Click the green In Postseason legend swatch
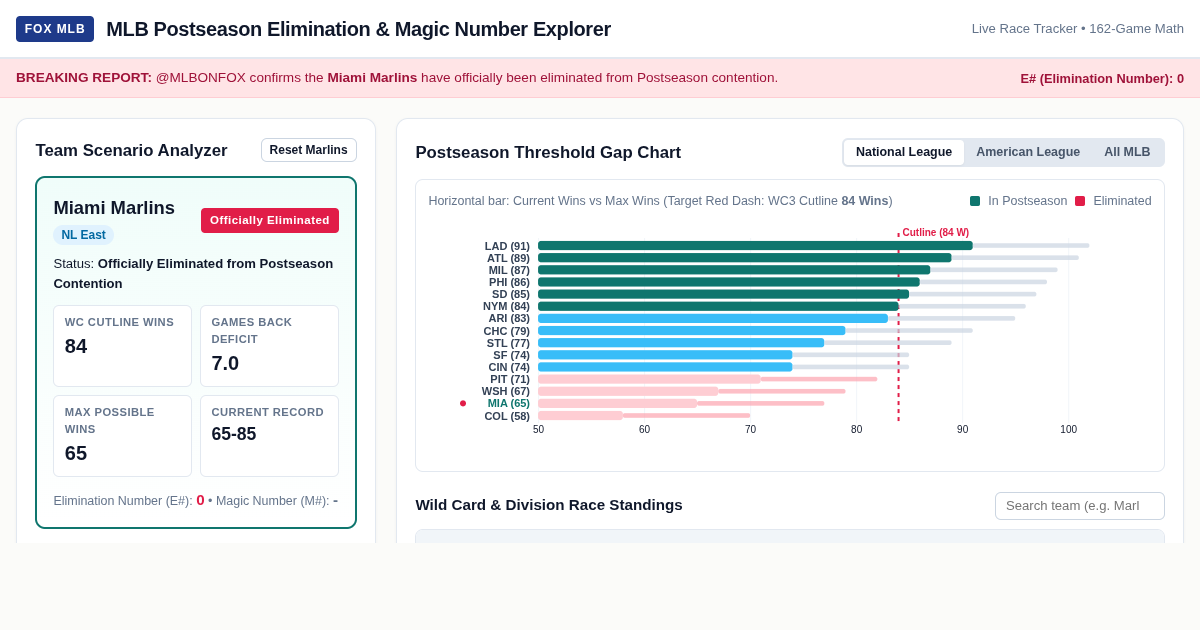1200x630 pixels. [x=975, y=201]
